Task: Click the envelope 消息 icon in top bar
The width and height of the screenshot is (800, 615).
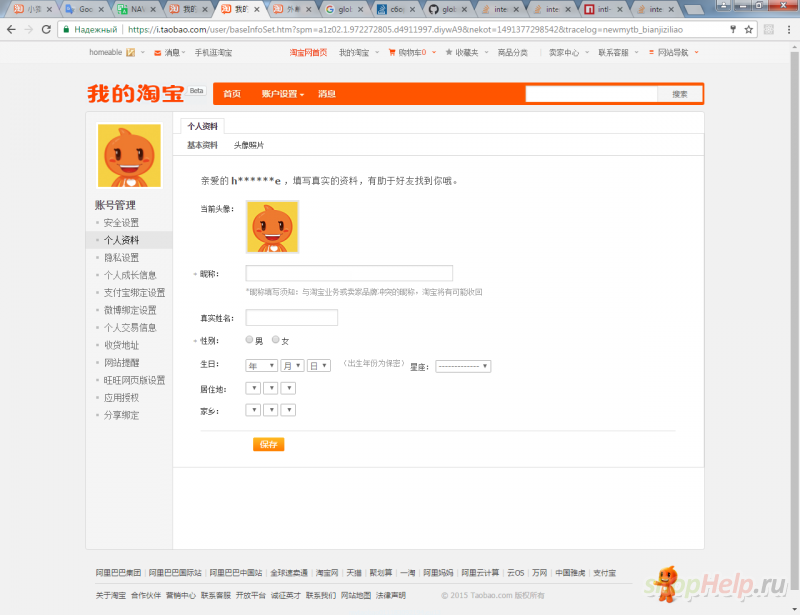Action: coord(158,53)
